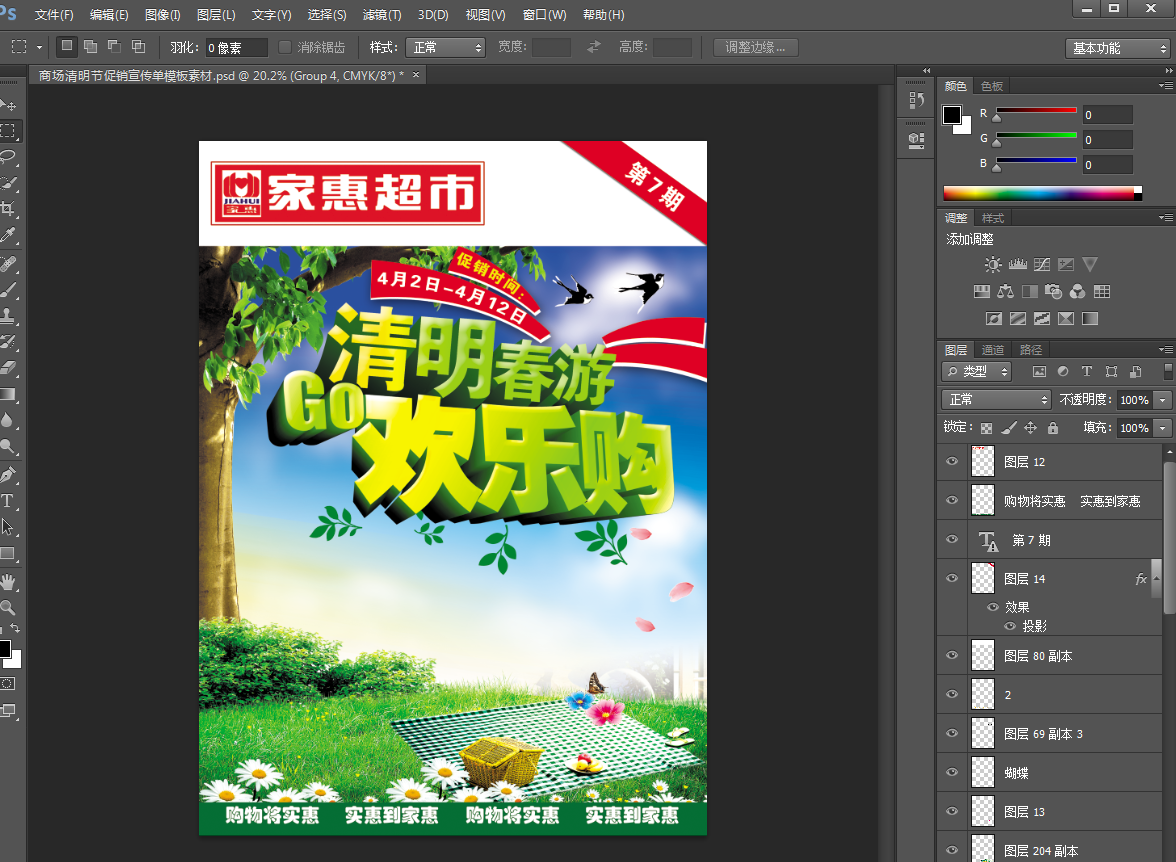Select the Quick Selection tool
The image size is (1176, 862).
(8, 182)
